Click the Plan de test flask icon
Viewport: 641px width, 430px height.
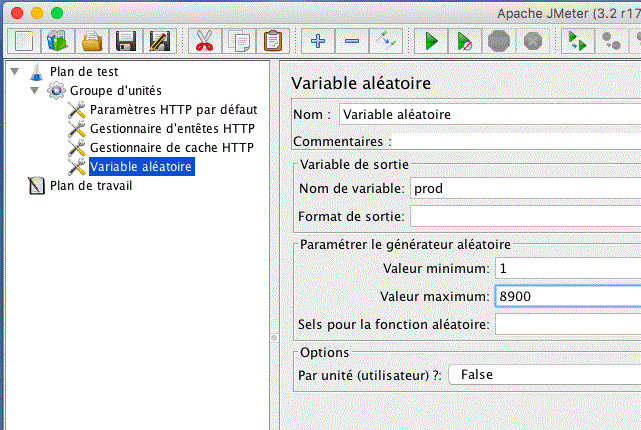tap(36, 72)
